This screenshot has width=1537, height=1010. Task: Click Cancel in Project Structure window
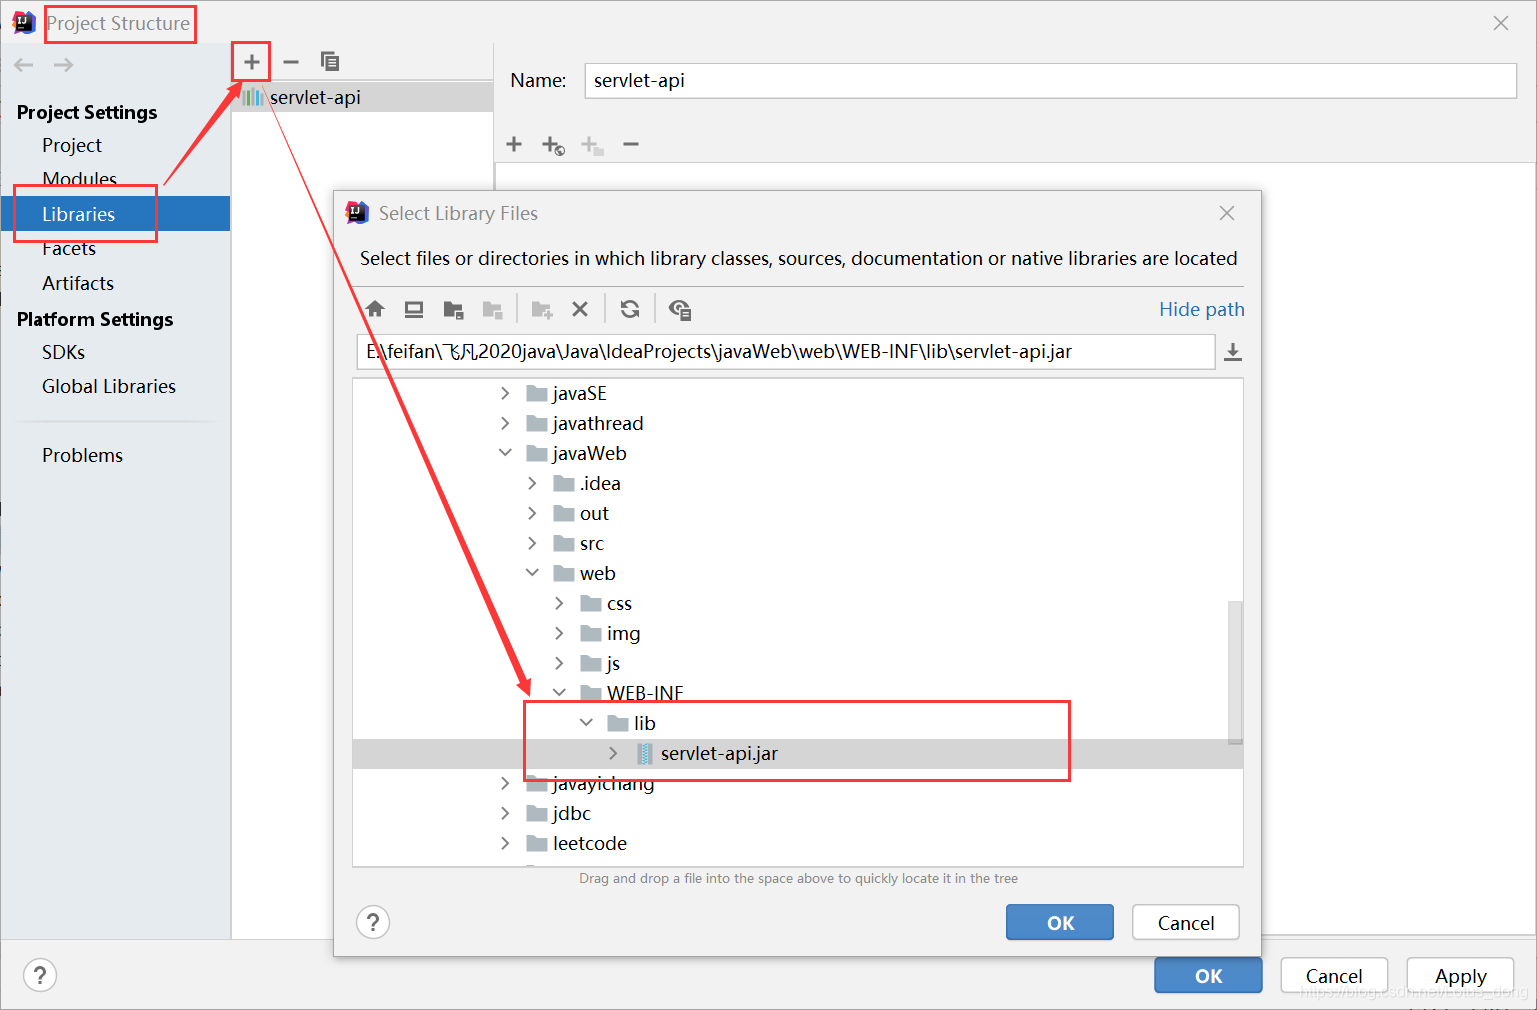pos(1334,975)
